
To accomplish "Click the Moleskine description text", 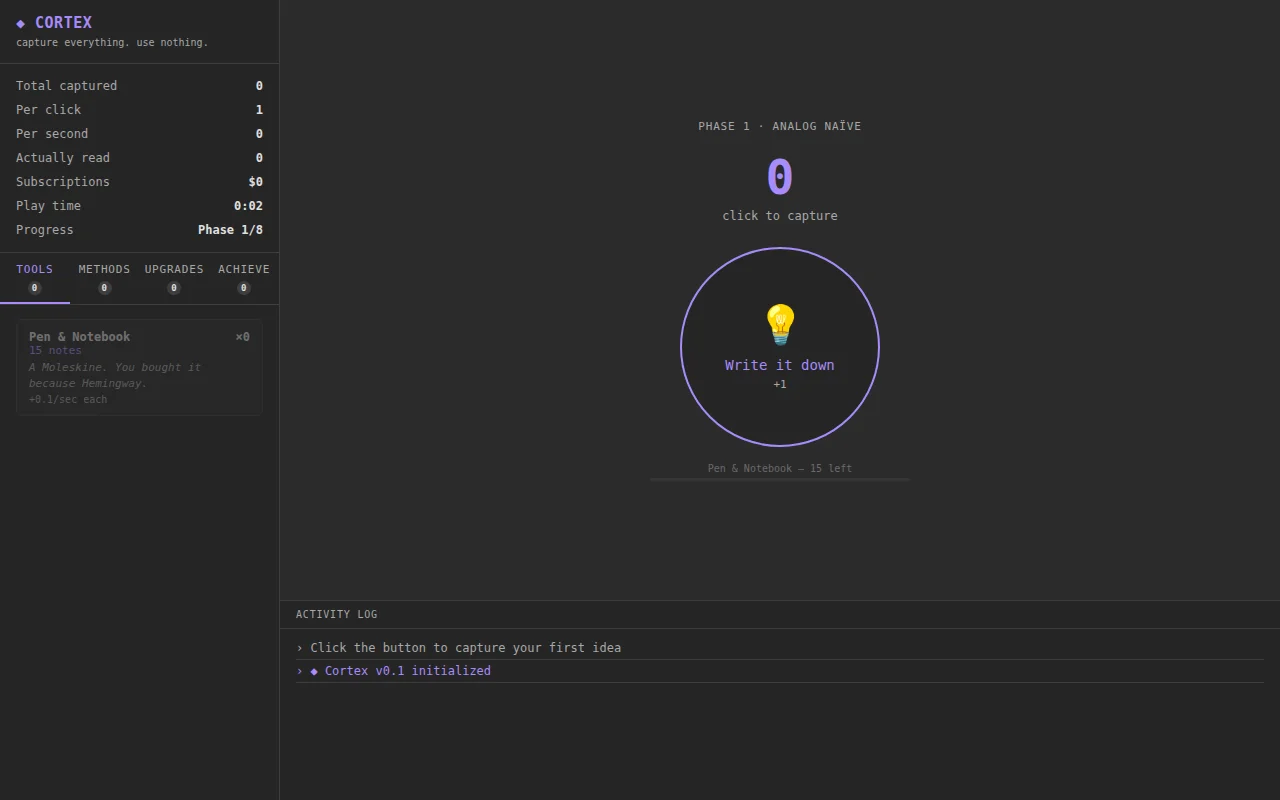I will (115, 375).
